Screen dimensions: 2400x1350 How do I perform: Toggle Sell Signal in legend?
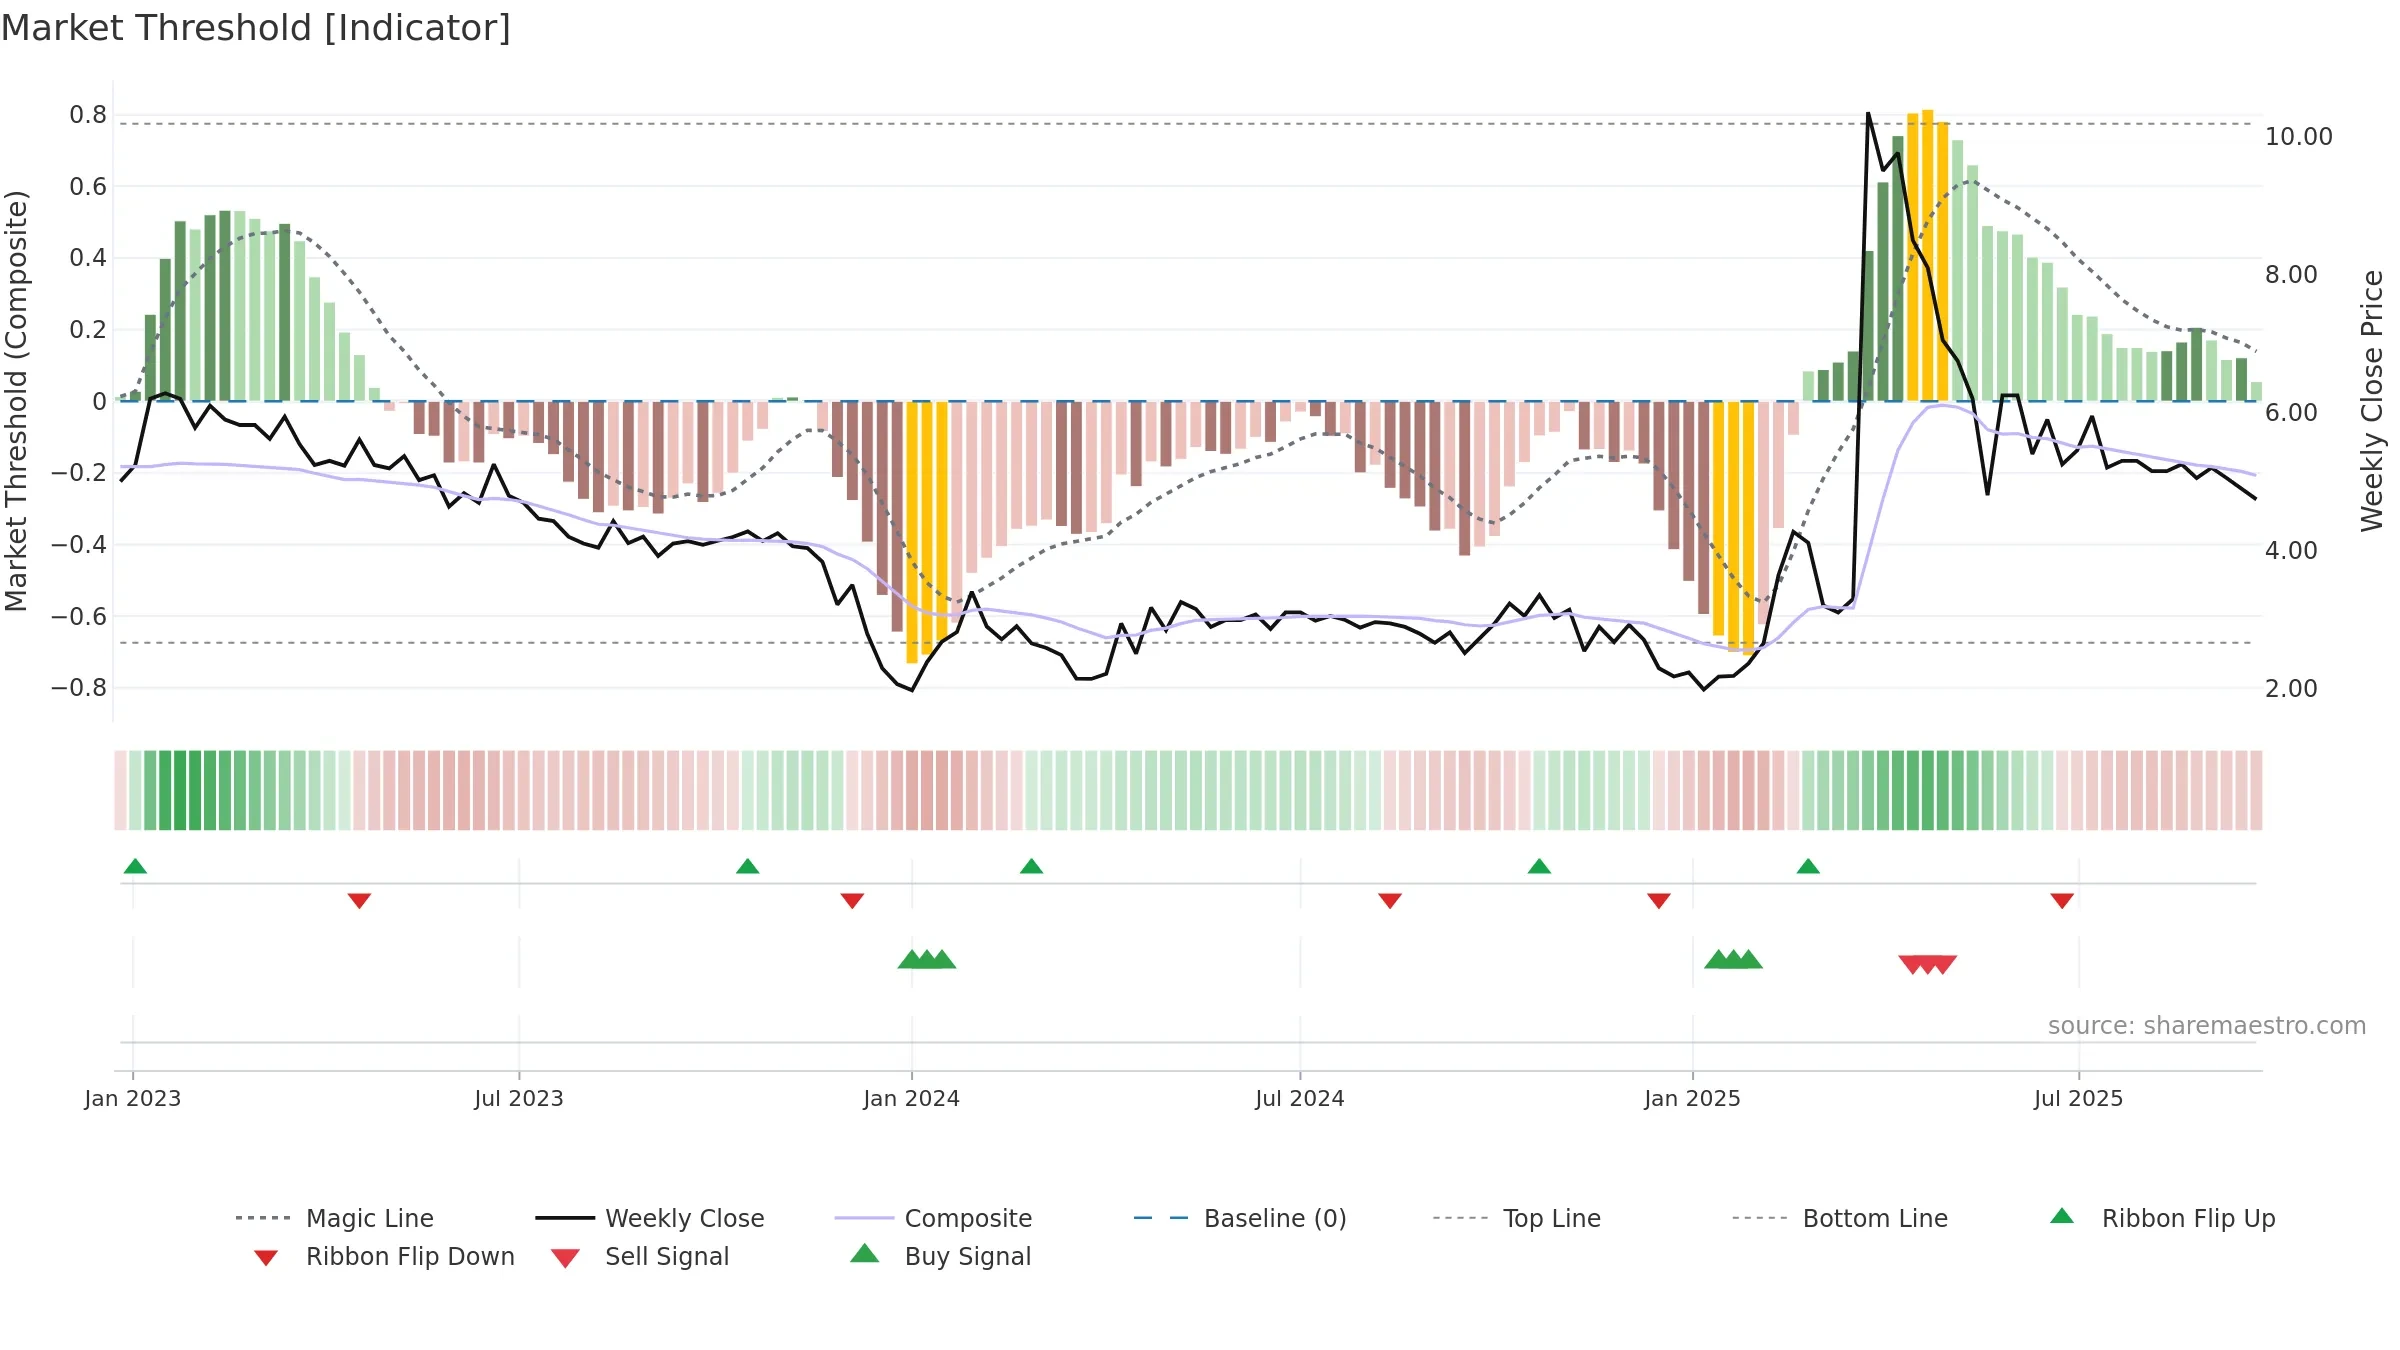pyautogui.click(x=640, y=1256)
